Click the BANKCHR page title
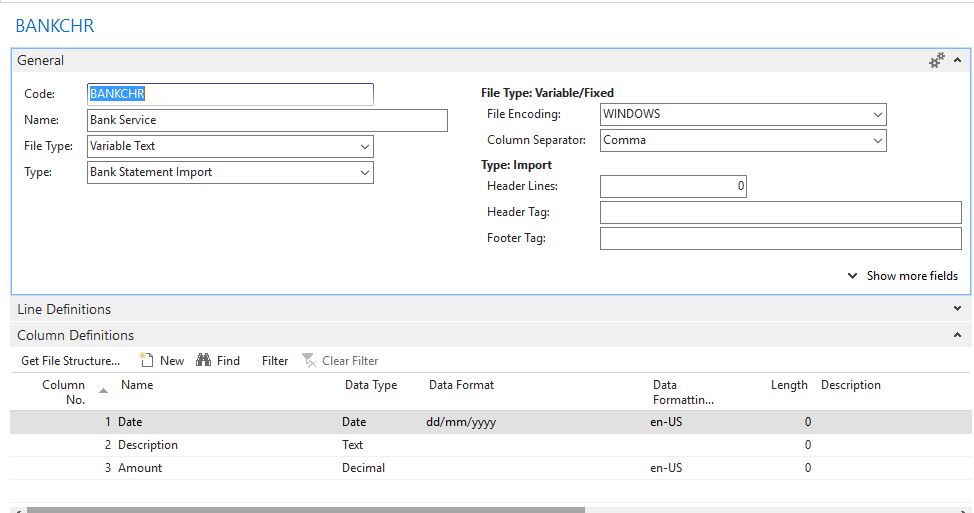 pyautogui.click(x=55, y=25)
